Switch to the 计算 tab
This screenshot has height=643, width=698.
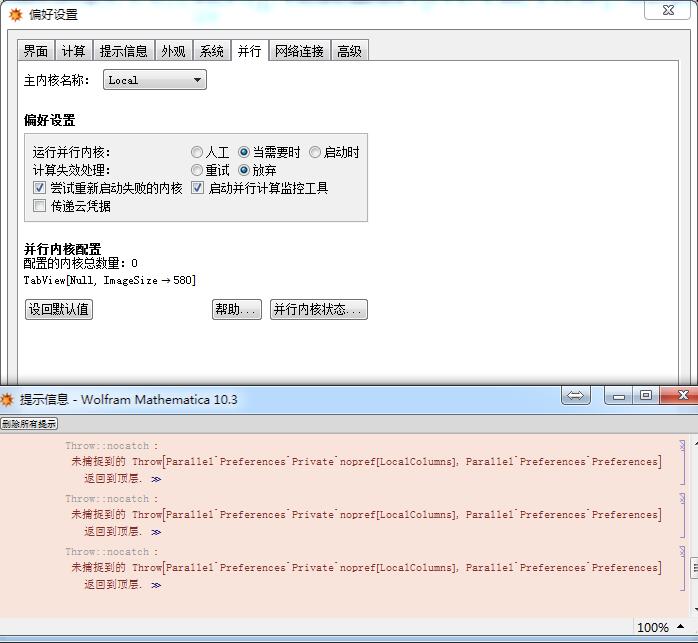(73, 51)
